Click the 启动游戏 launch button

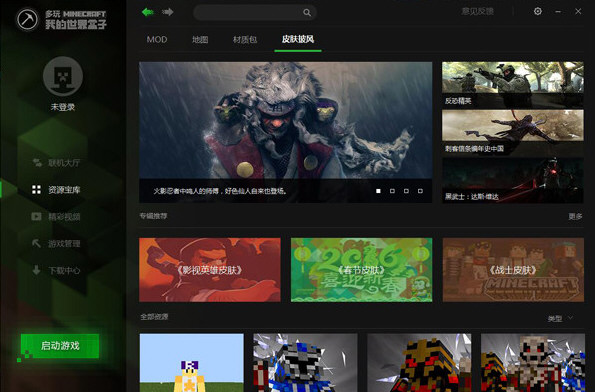[x=60, y=346]
